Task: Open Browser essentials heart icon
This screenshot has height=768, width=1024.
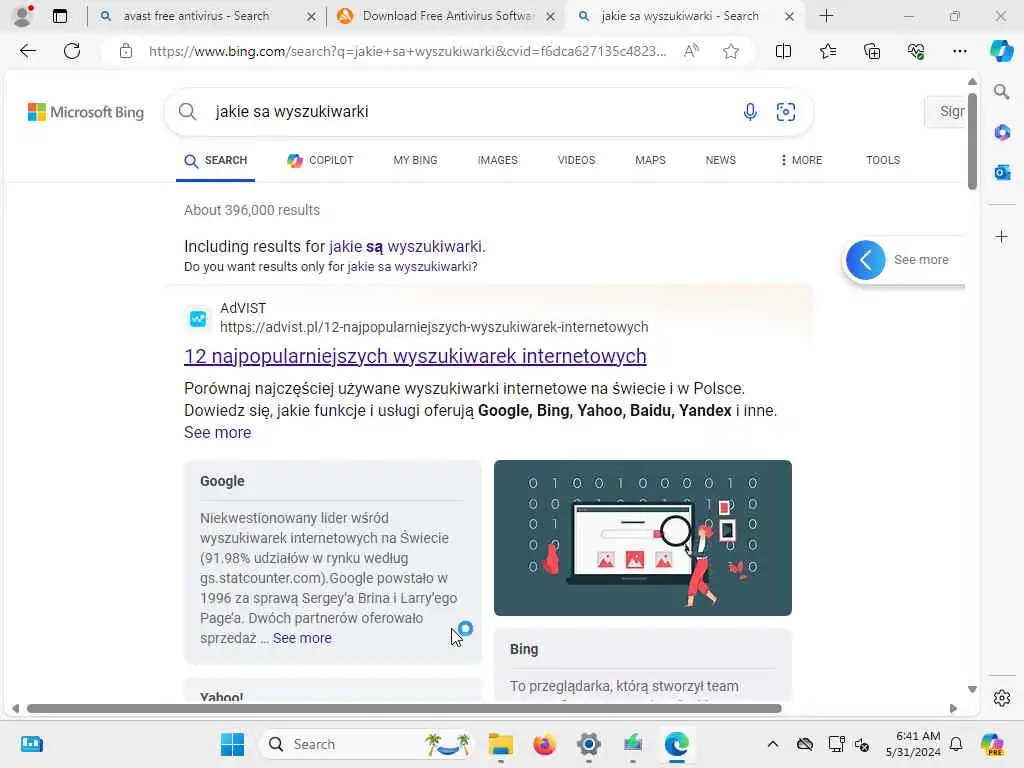Action: point(916,51)
